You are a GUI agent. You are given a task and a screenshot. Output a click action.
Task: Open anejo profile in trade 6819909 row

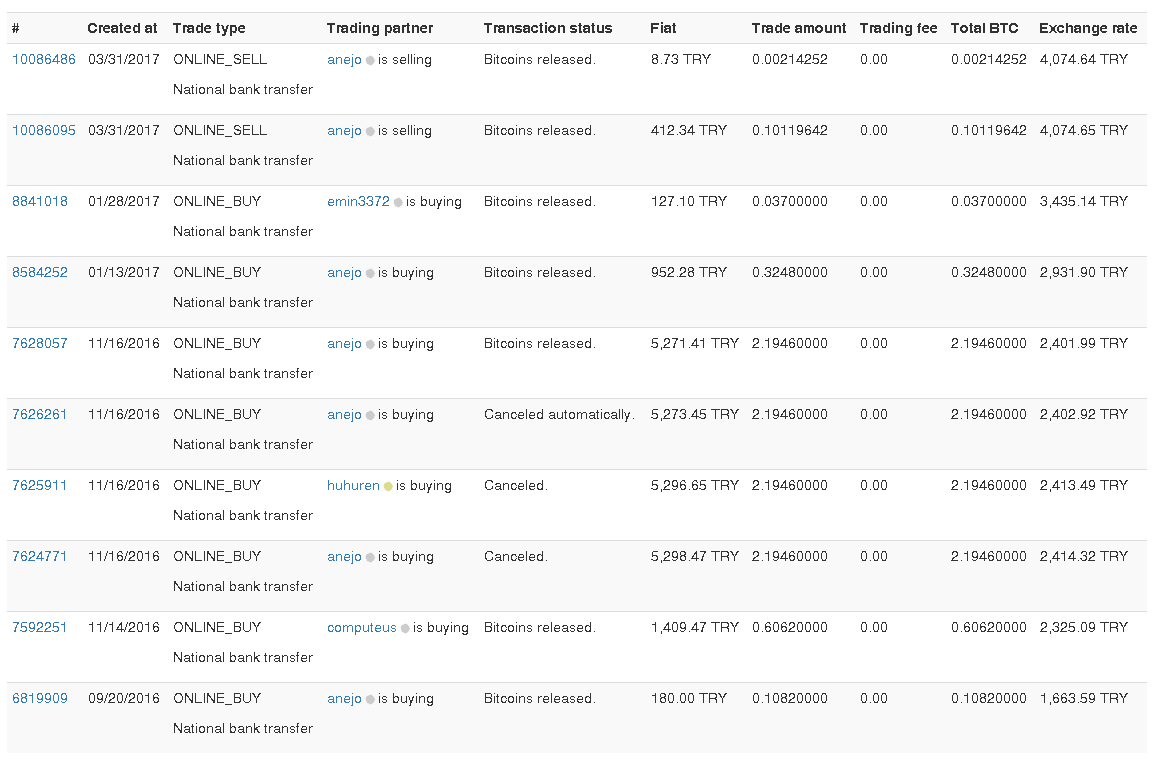click(x=344, y=698)
